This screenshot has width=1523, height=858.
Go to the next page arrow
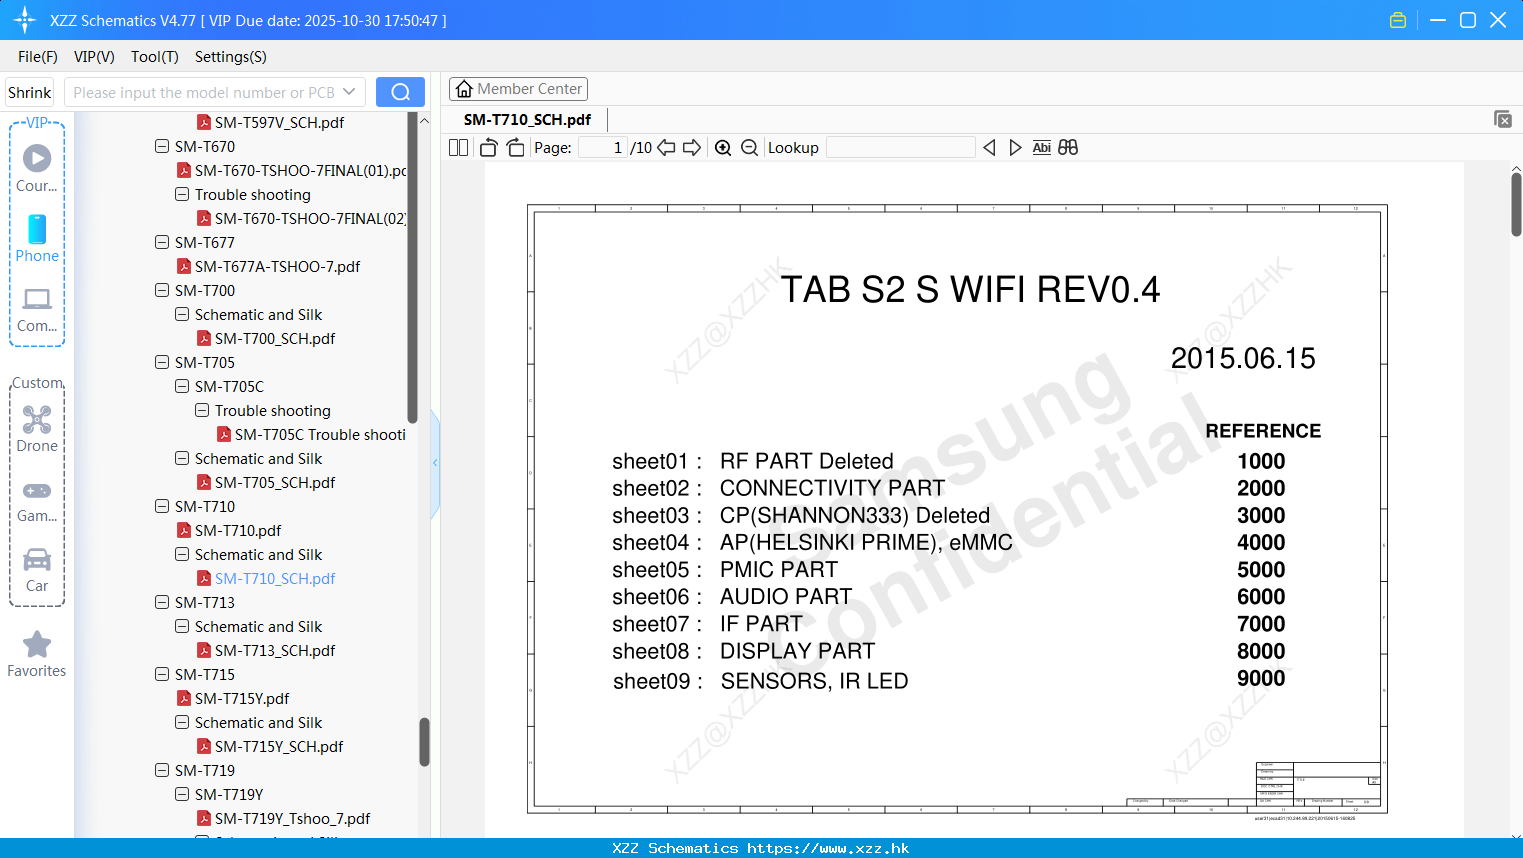tap(692, 148)
